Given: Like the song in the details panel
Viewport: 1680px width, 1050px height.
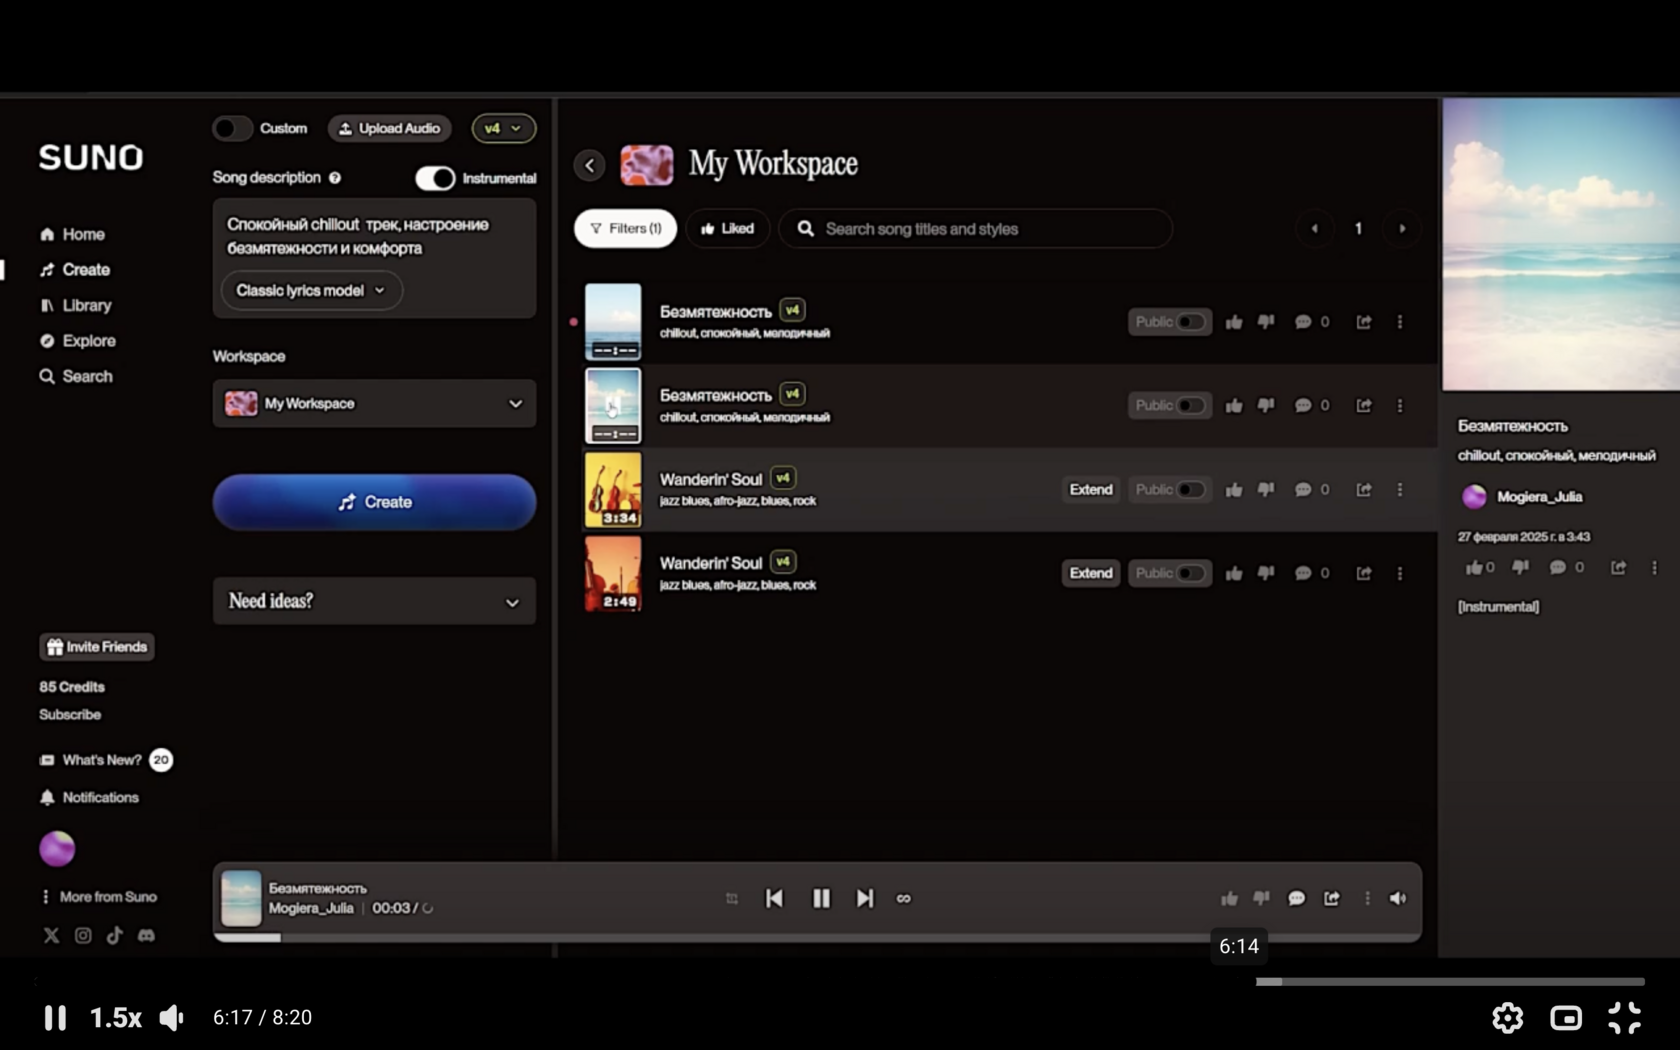Looking at the screenshot, I should [x=1473, y=568].
